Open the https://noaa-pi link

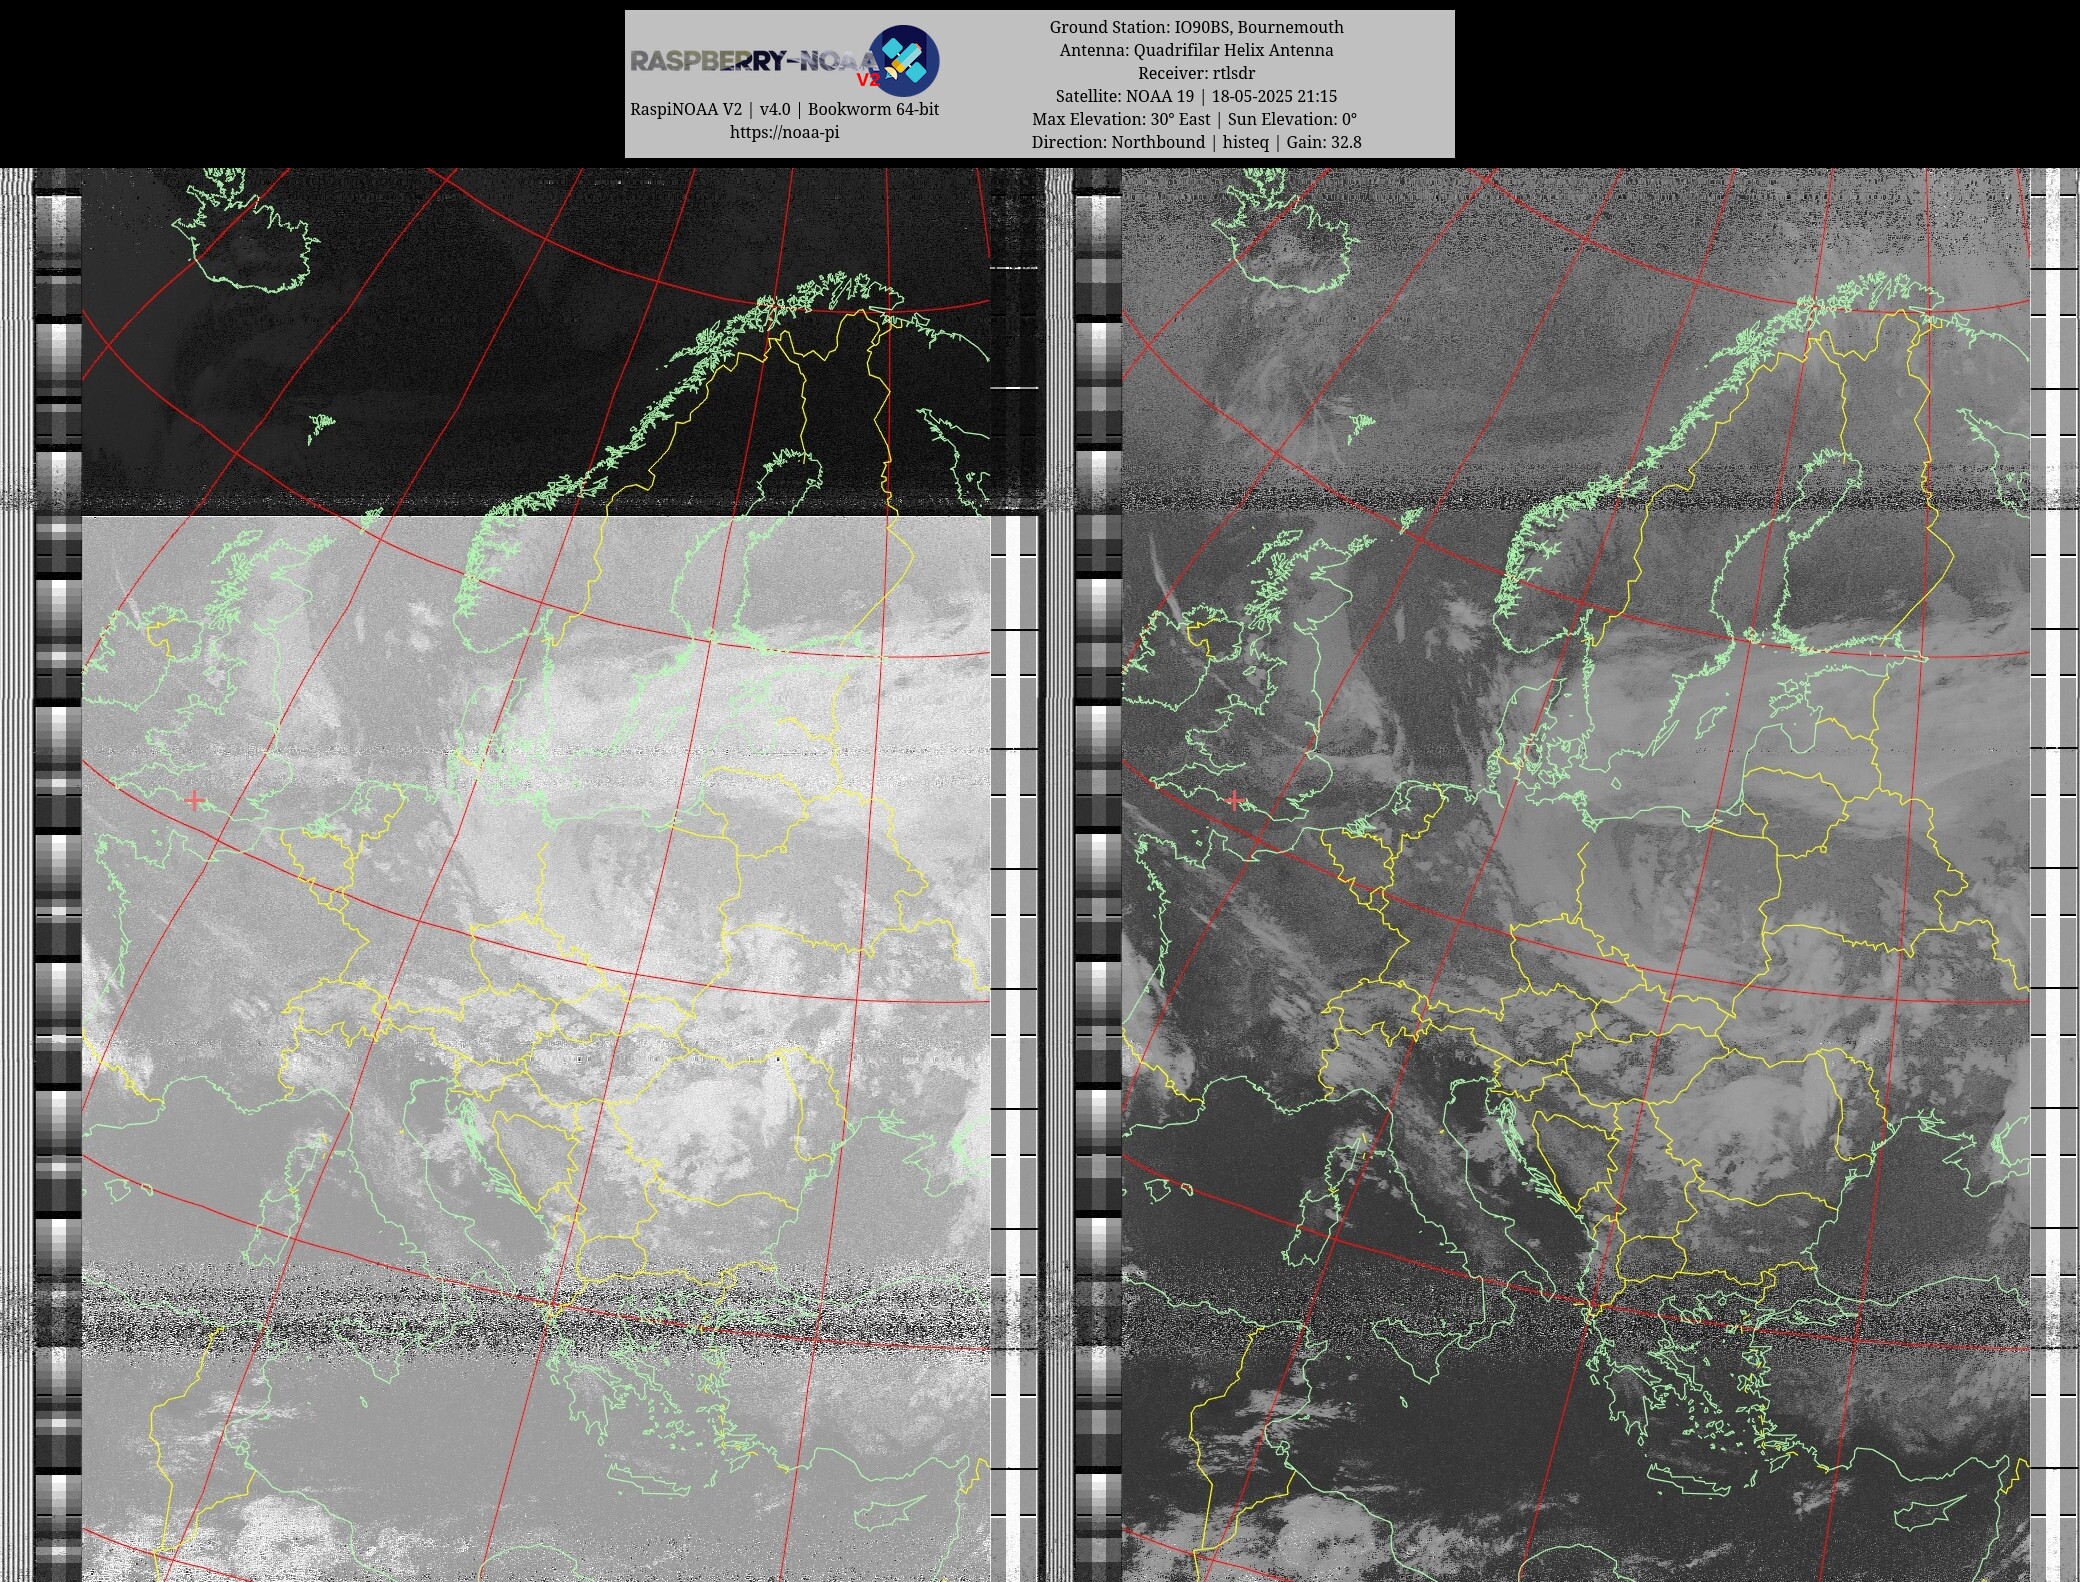point(784,132)
